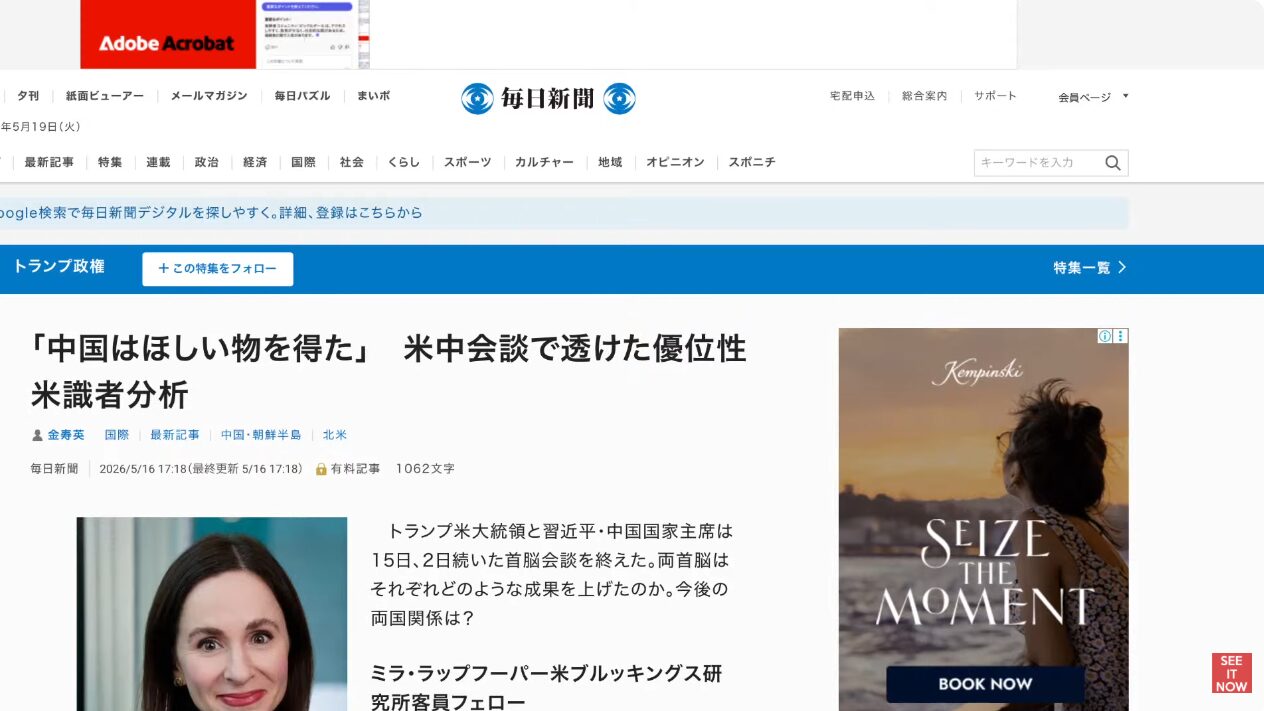
Task: Follow this feature with この特集をフォロー button
Action: 217,269
